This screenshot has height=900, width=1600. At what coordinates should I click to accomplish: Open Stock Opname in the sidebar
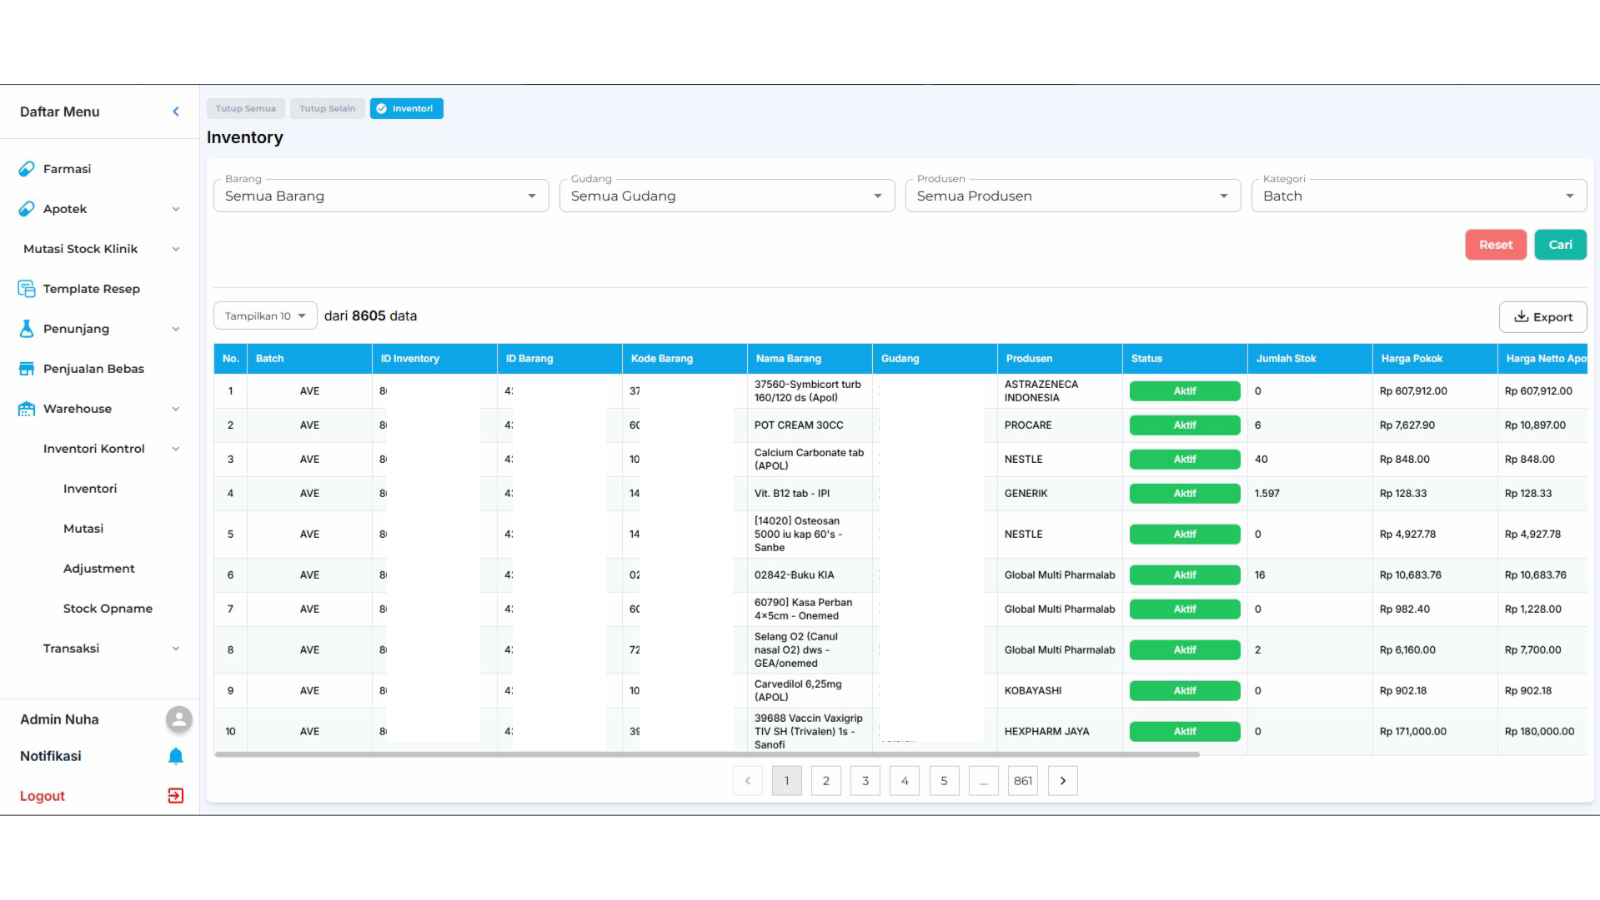click(x=108, y=609)
